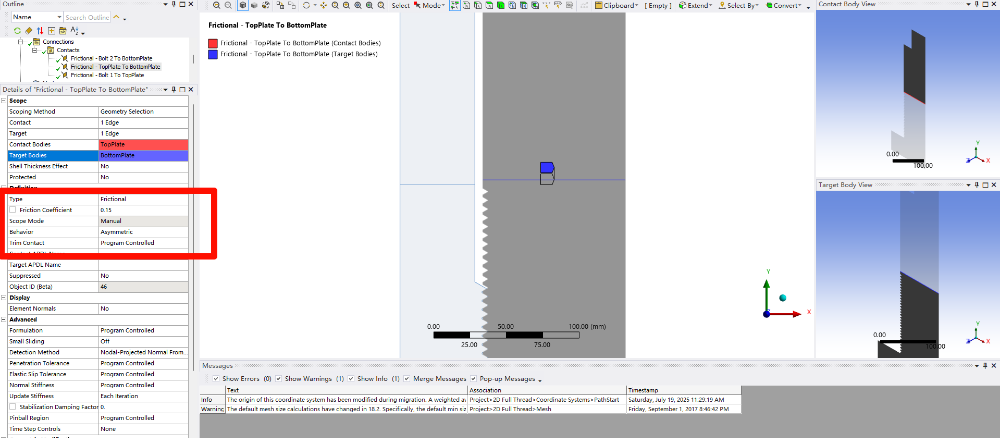Pin the Outline panel
1000x438 pixels.
click(x=173, y=4)
